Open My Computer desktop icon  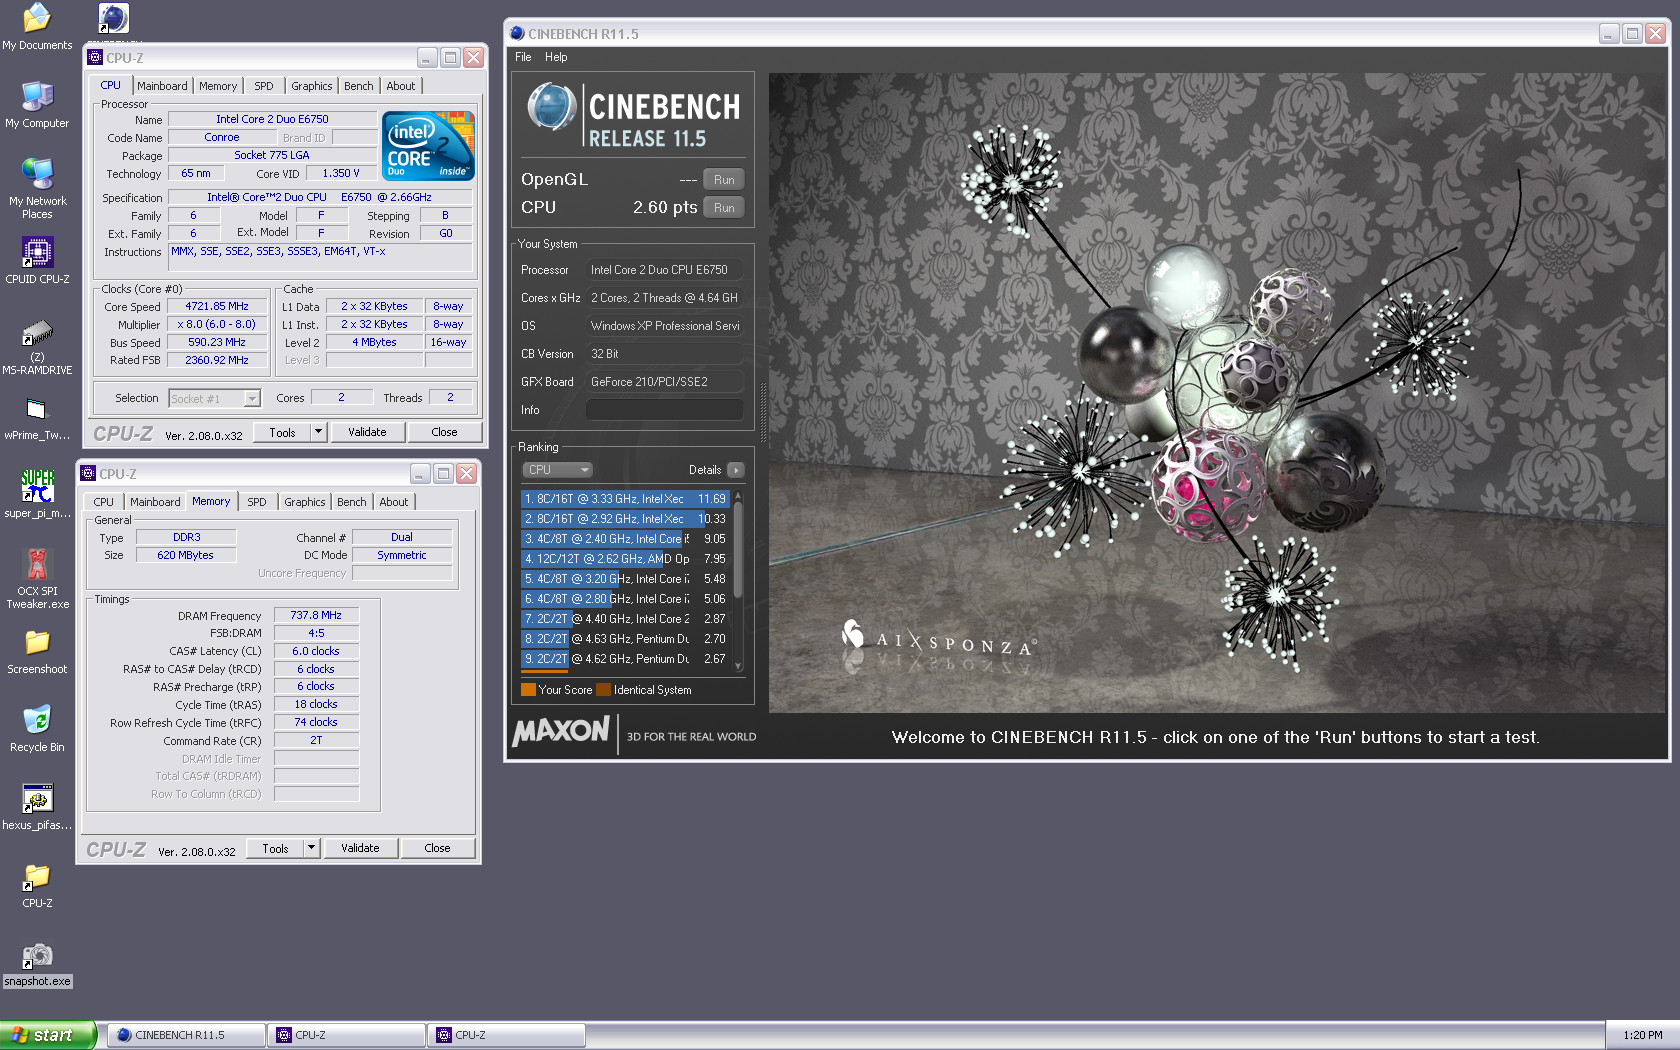(37, 105)
